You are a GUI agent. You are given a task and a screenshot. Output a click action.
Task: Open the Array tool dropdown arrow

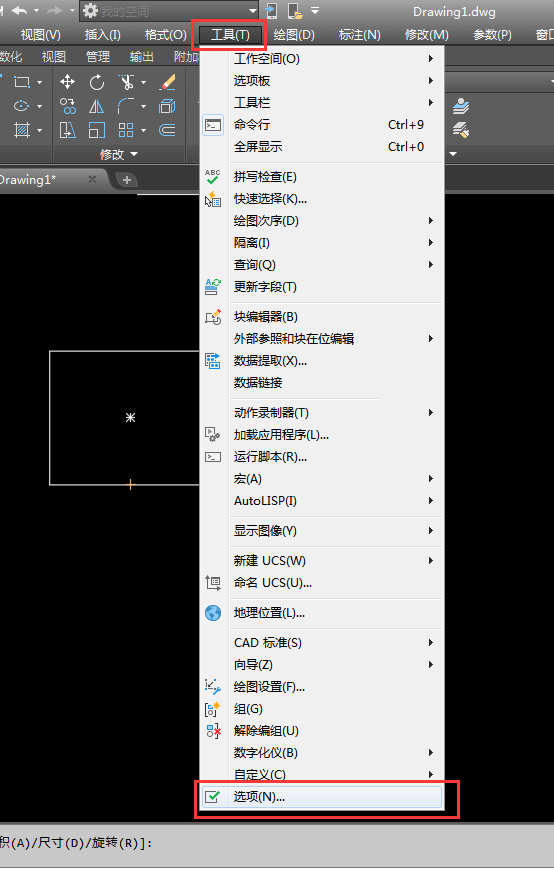(x=143, y=130)
